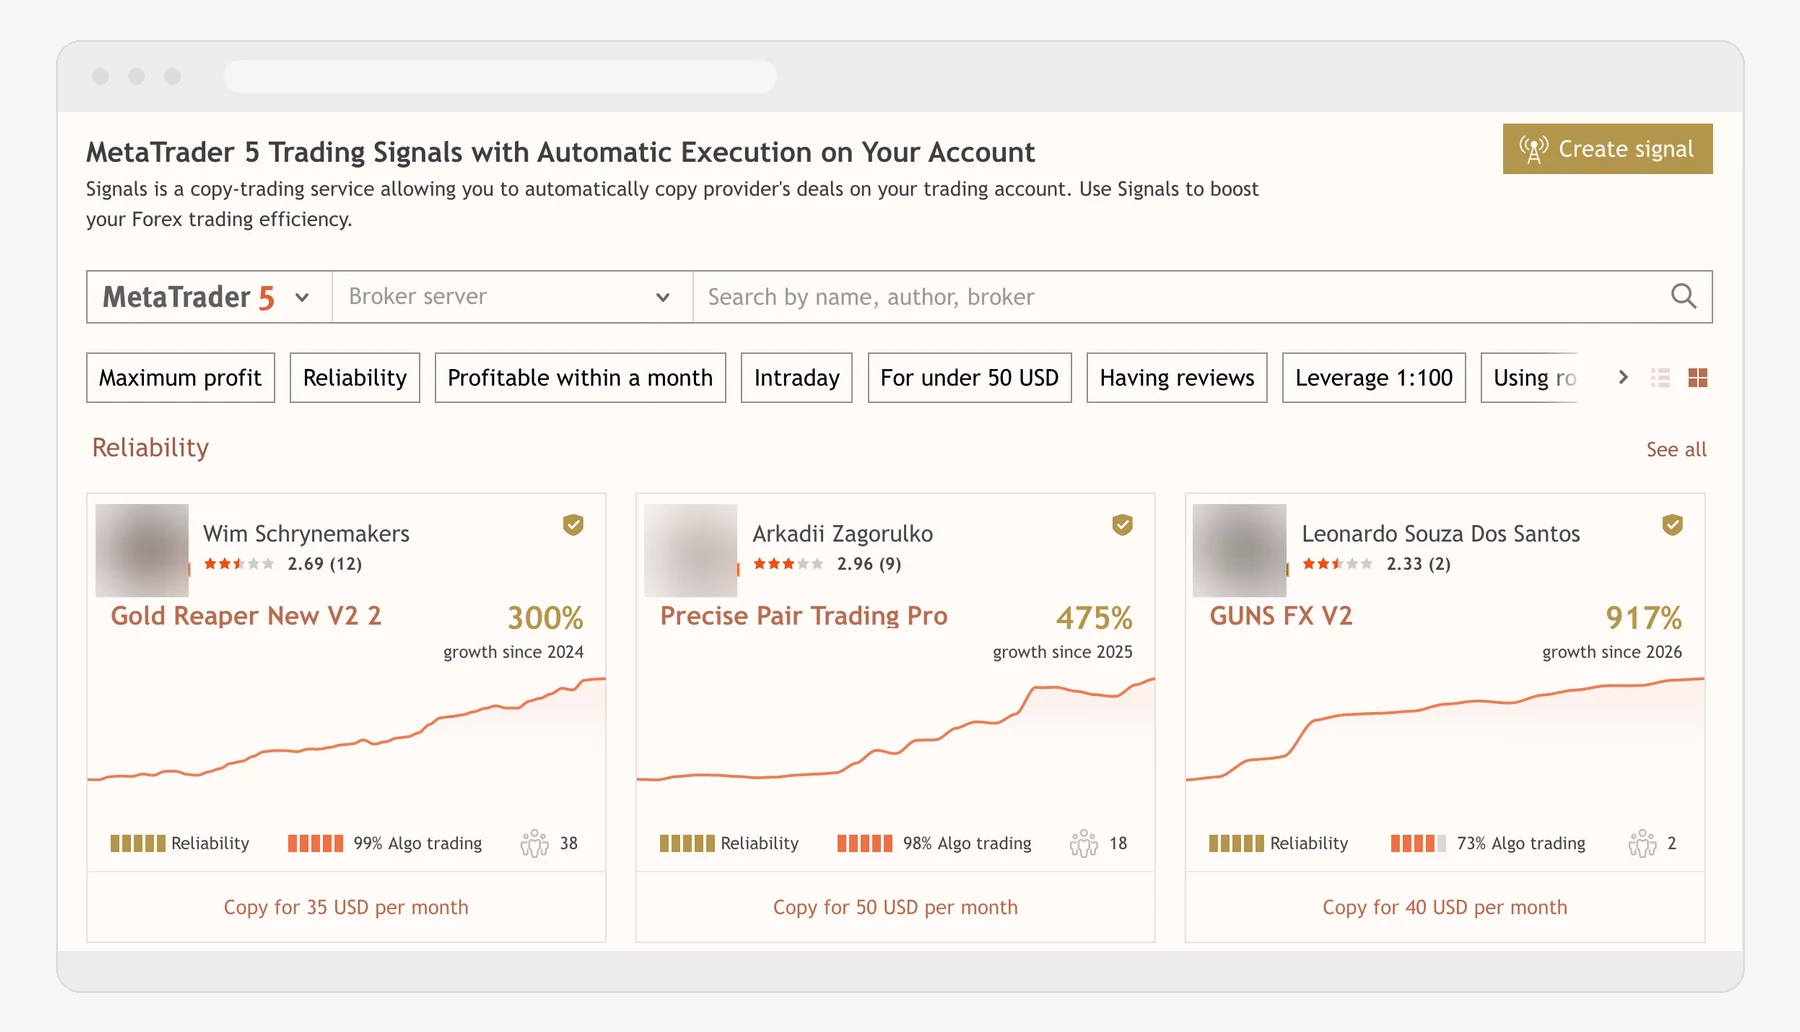Open Precise Pair Trading Pro signal
Image resolution: width=1800 pixels, height=1032 pixels.
tap(804, 616)
